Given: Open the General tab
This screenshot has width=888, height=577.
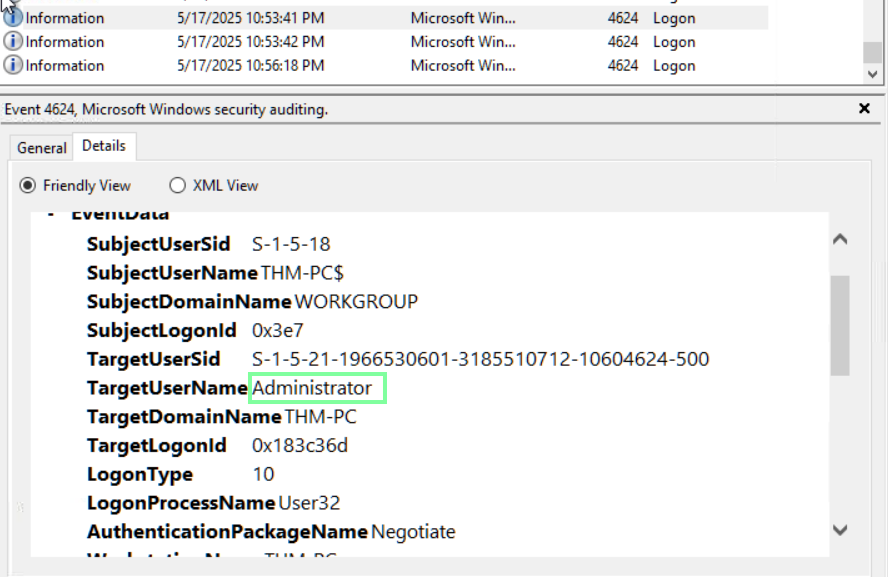Looking at the screenshot, I should pyautogui.click(x=42, y=148).
